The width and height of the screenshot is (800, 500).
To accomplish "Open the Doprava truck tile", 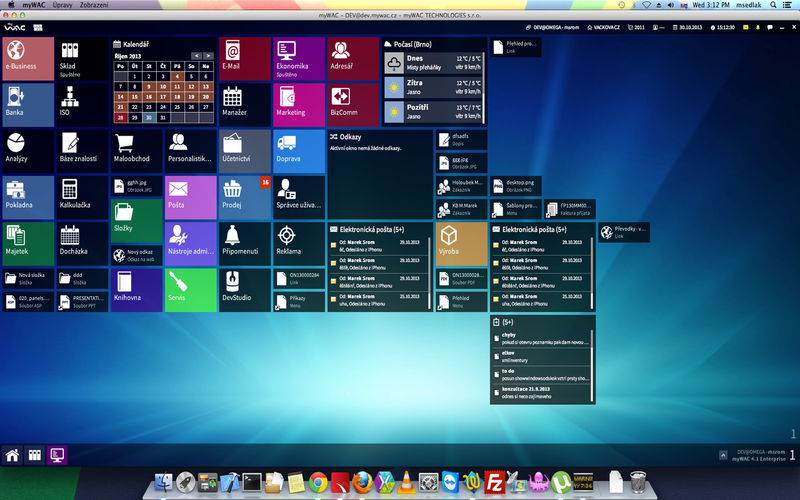I will click(x=299, y=152).
